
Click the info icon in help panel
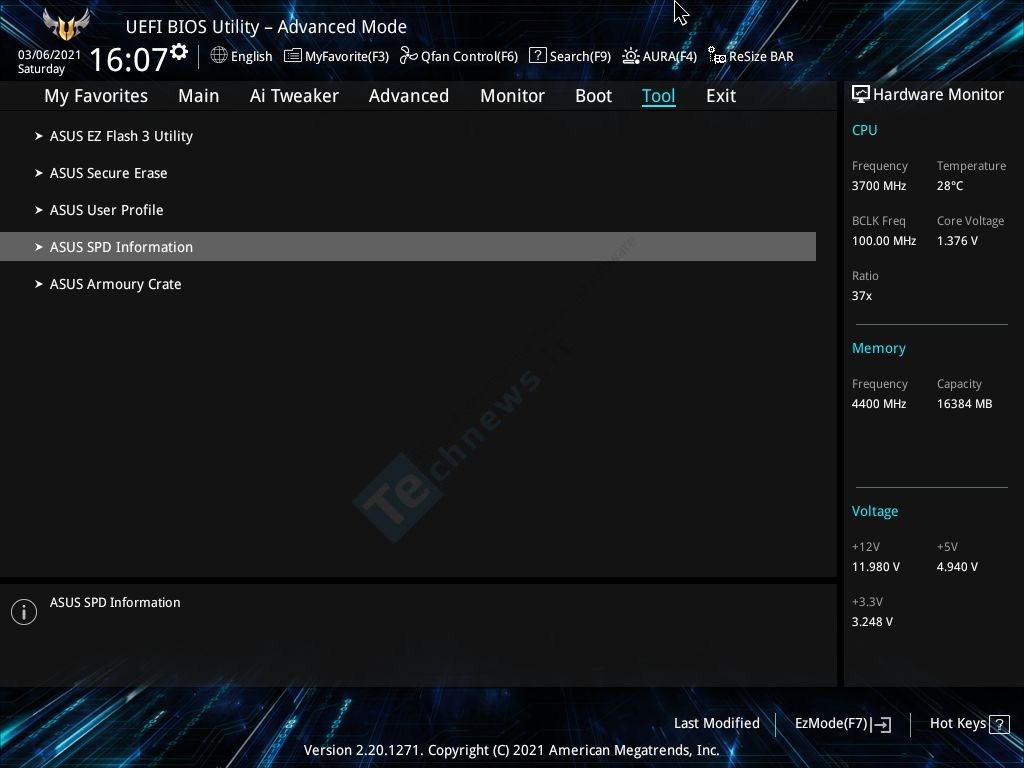pos(24,612)
